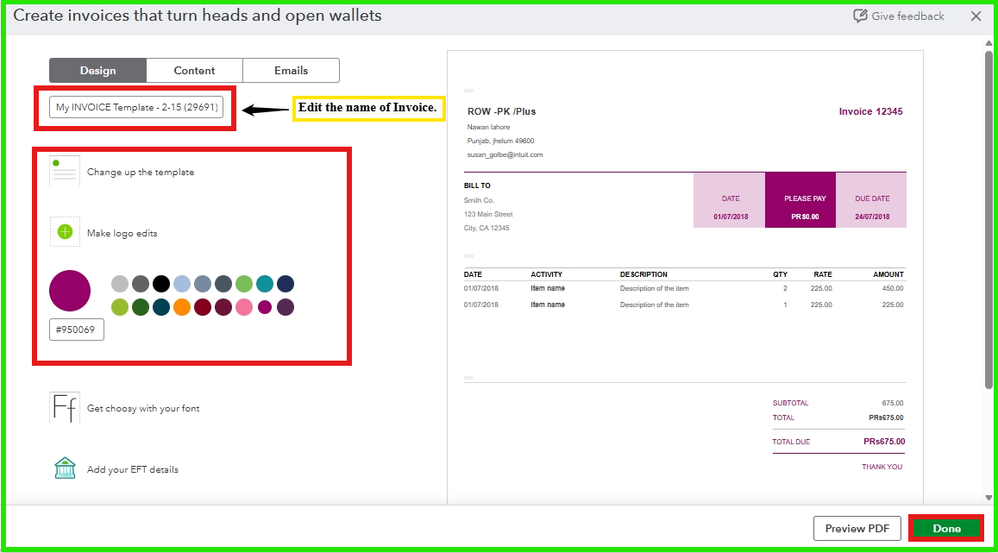
Task: Click the large purple current-color circle
Action: [70, 291]
